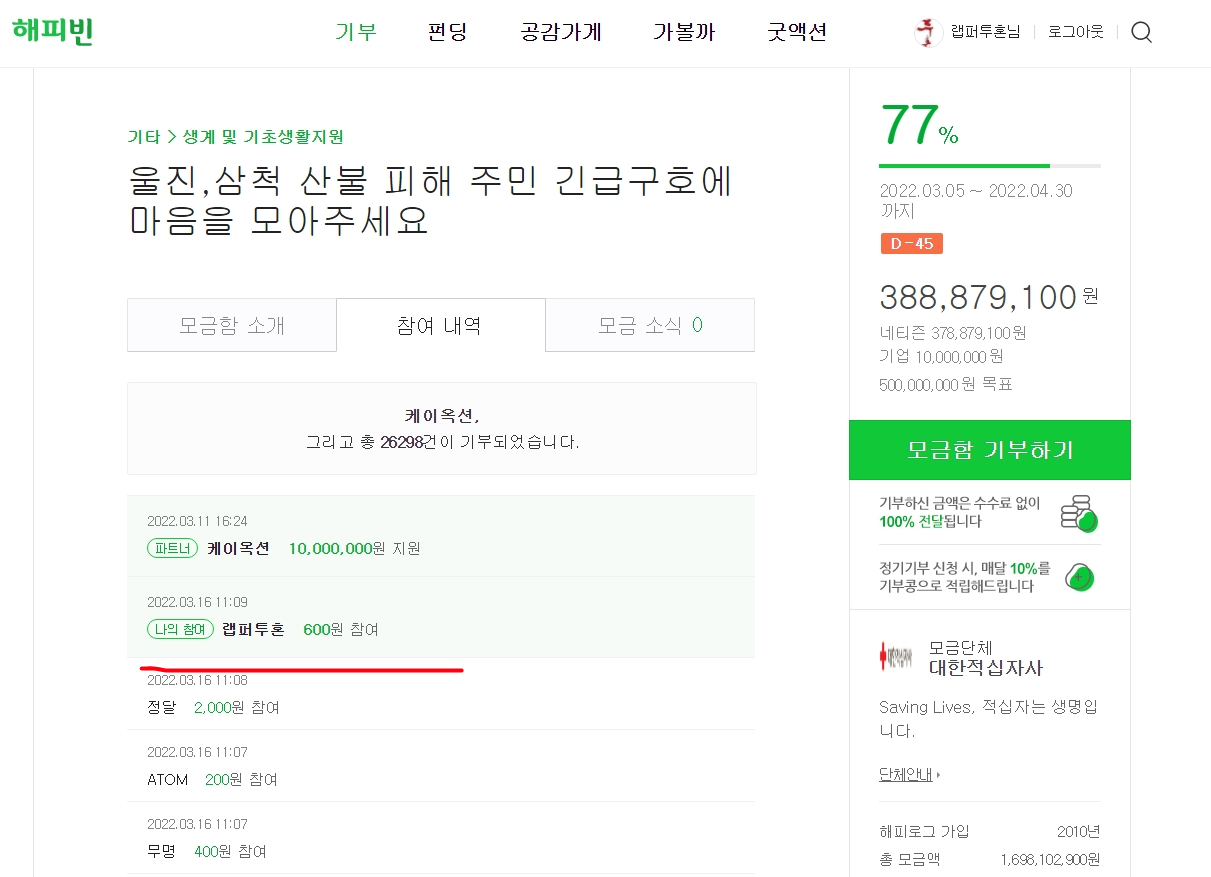Screen dimensions: 1211x877
Task: Select the 총 모금액 1,698,102,900원 row
Action: [x=990, y=860]
